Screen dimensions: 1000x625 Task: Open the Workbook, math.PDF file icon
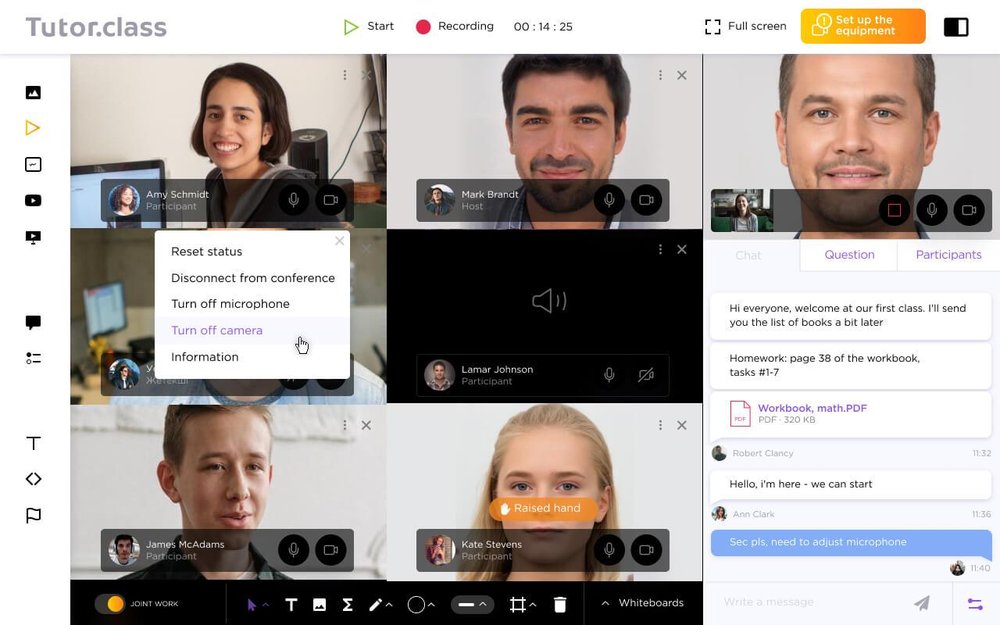[740, 413]
